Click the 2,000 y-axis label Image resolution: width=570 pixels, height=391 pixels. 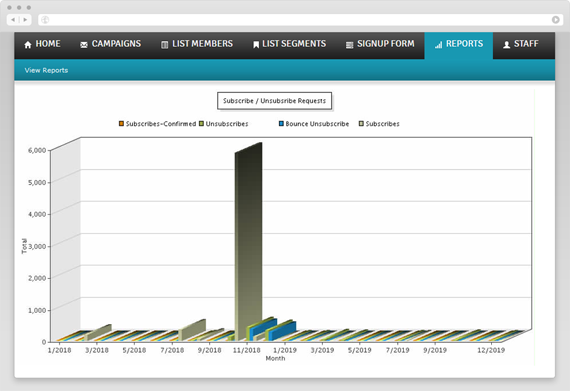(x=37, y=278)
